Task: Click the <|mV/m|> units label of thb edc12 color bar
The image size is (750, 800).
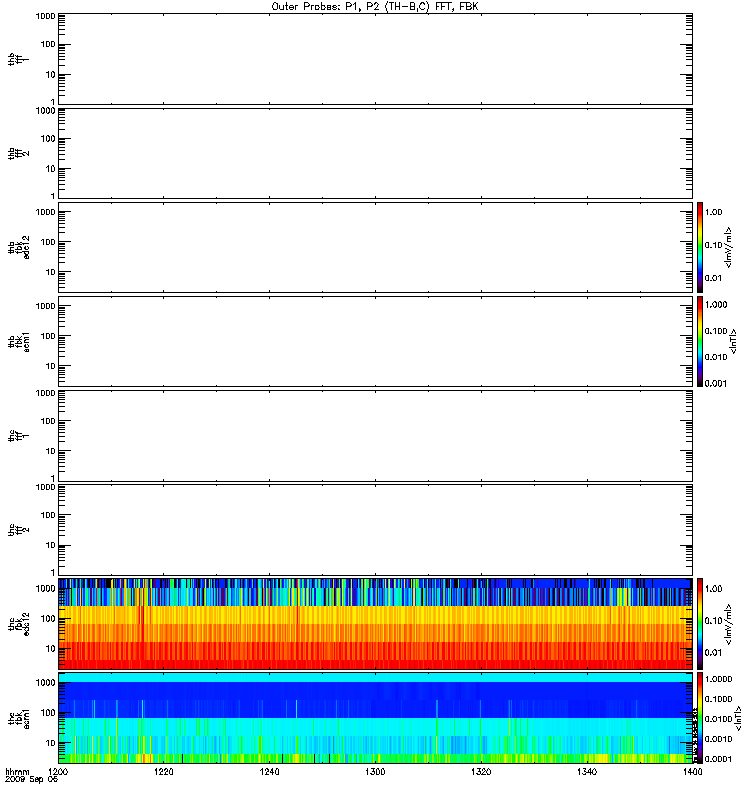Action: click(x=729, y=247)
